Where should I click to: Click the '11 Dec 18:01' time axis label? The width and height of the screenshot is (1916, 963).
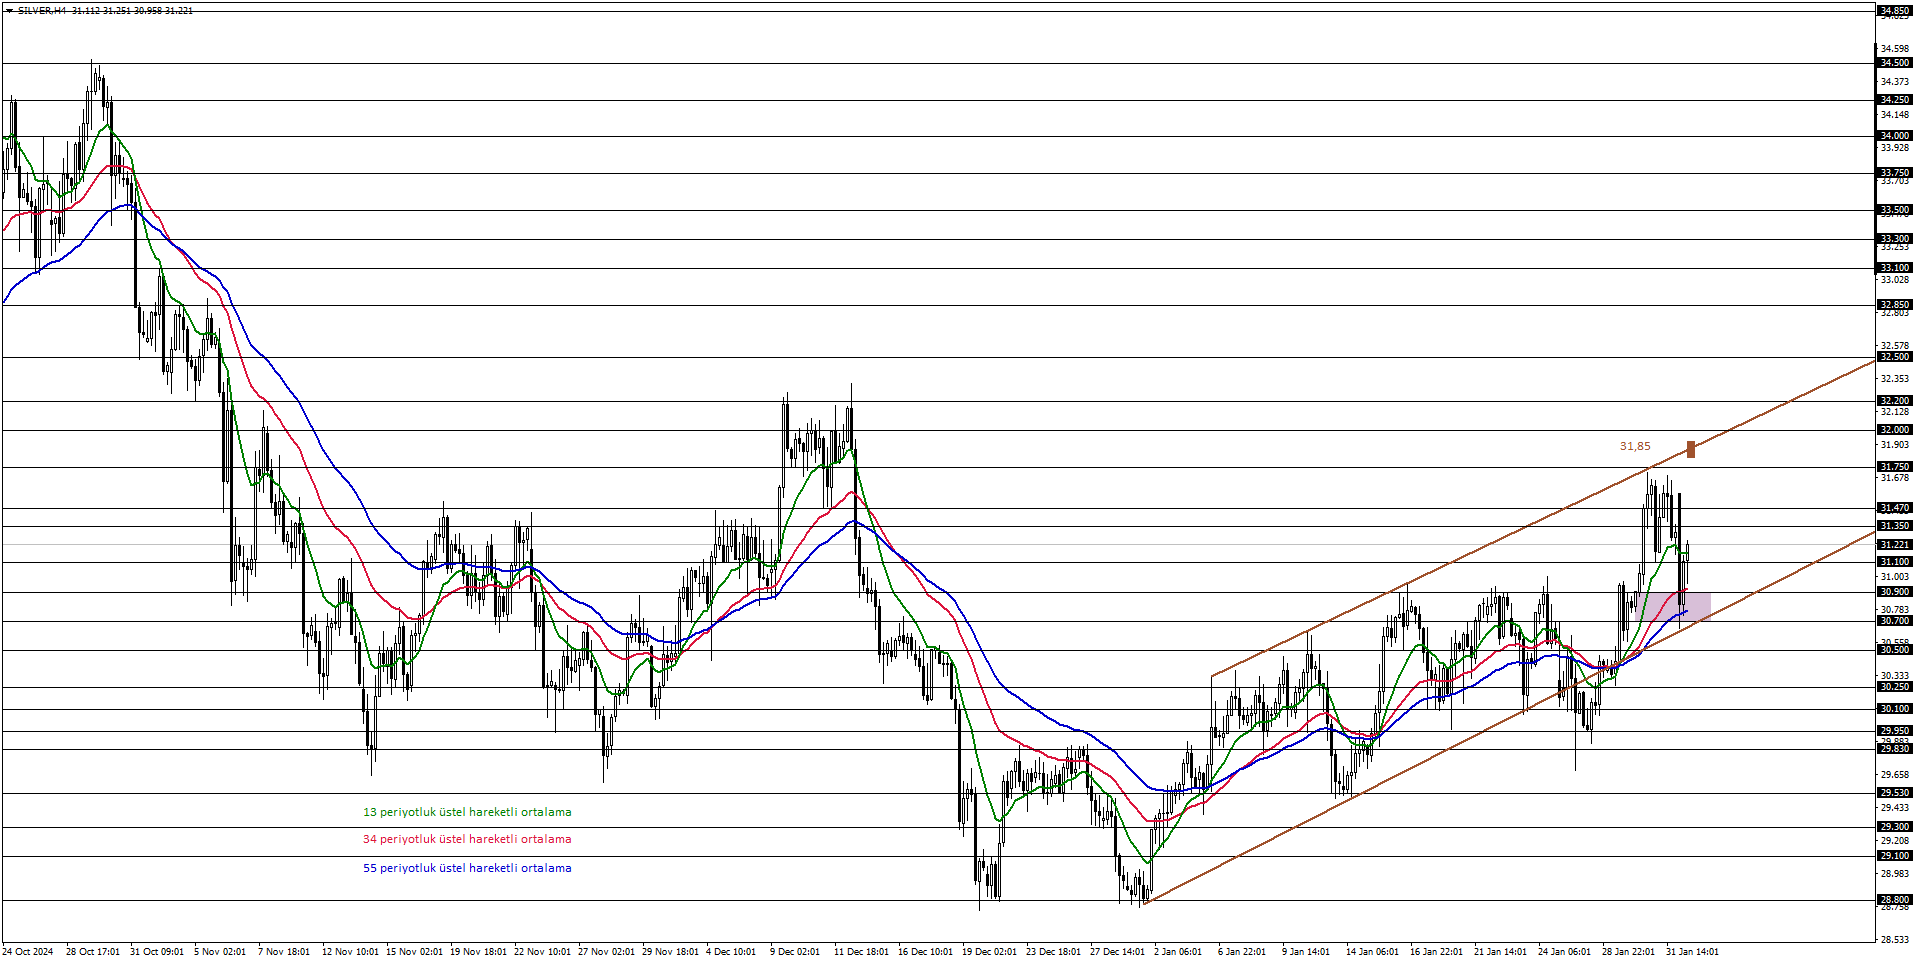click(x=861, y=952)
